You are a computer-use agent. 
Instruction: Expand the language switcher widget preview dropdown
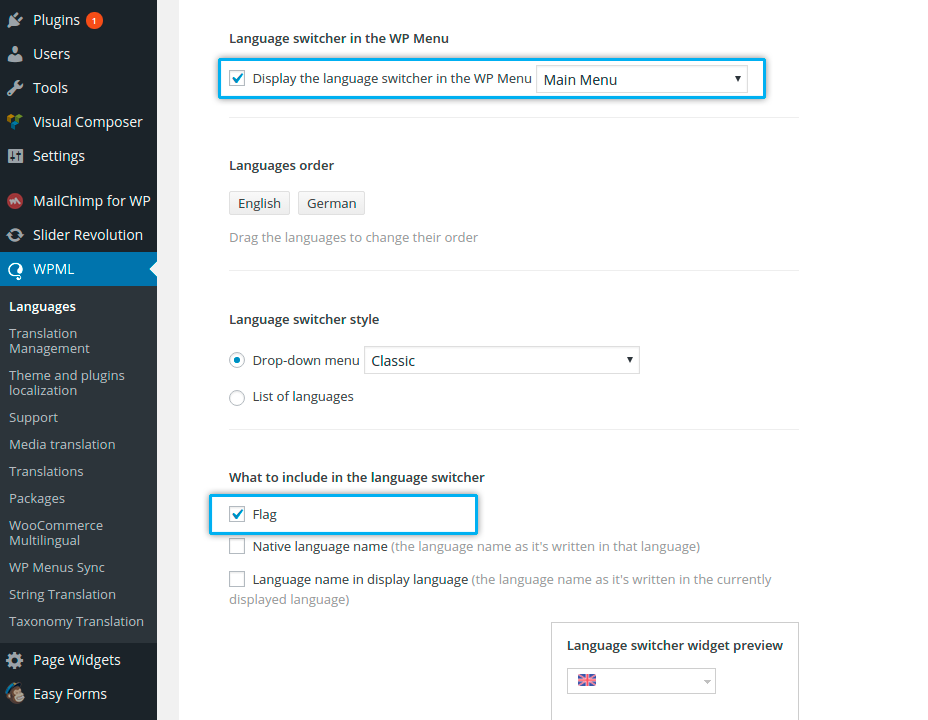(x=641, y=681)
